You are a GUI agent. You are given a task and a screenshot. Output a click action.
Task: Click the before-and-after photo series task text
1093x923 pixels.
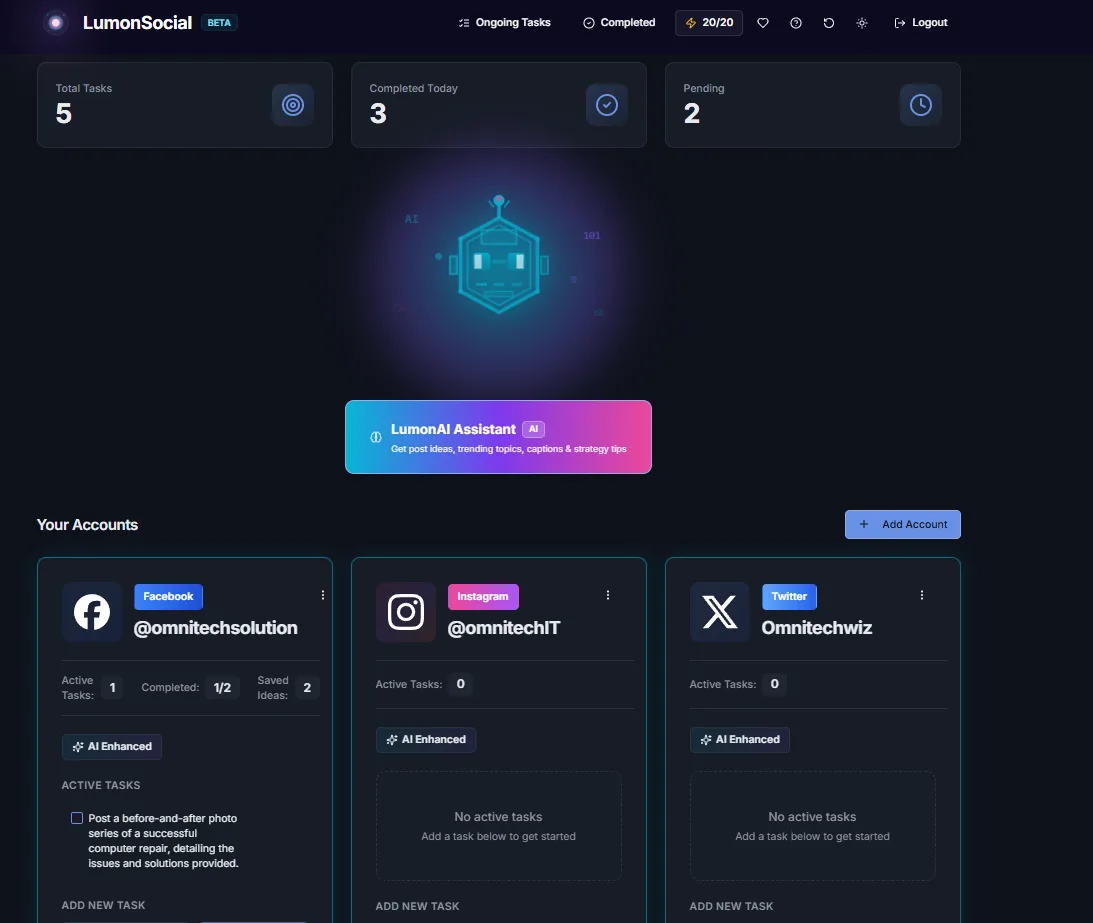(163, 841)
